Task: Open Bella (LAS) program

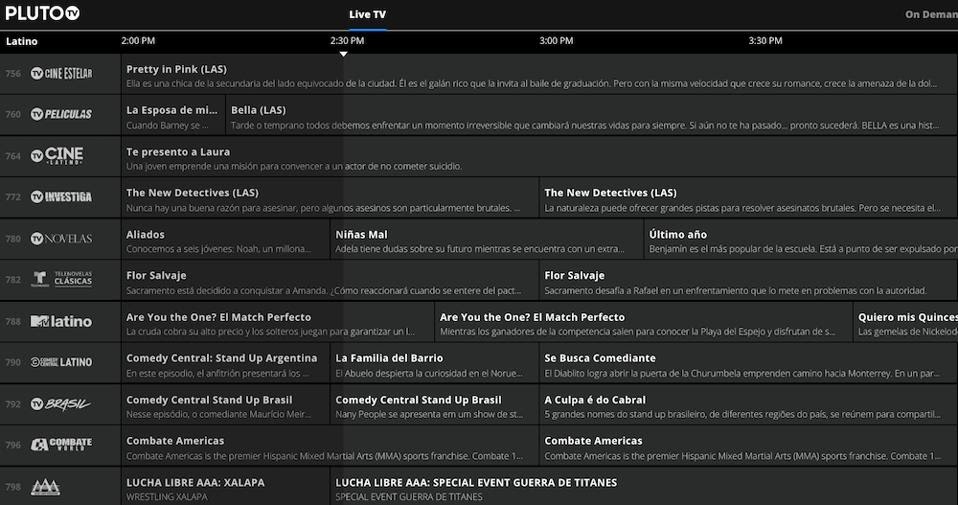Action: 591,115
